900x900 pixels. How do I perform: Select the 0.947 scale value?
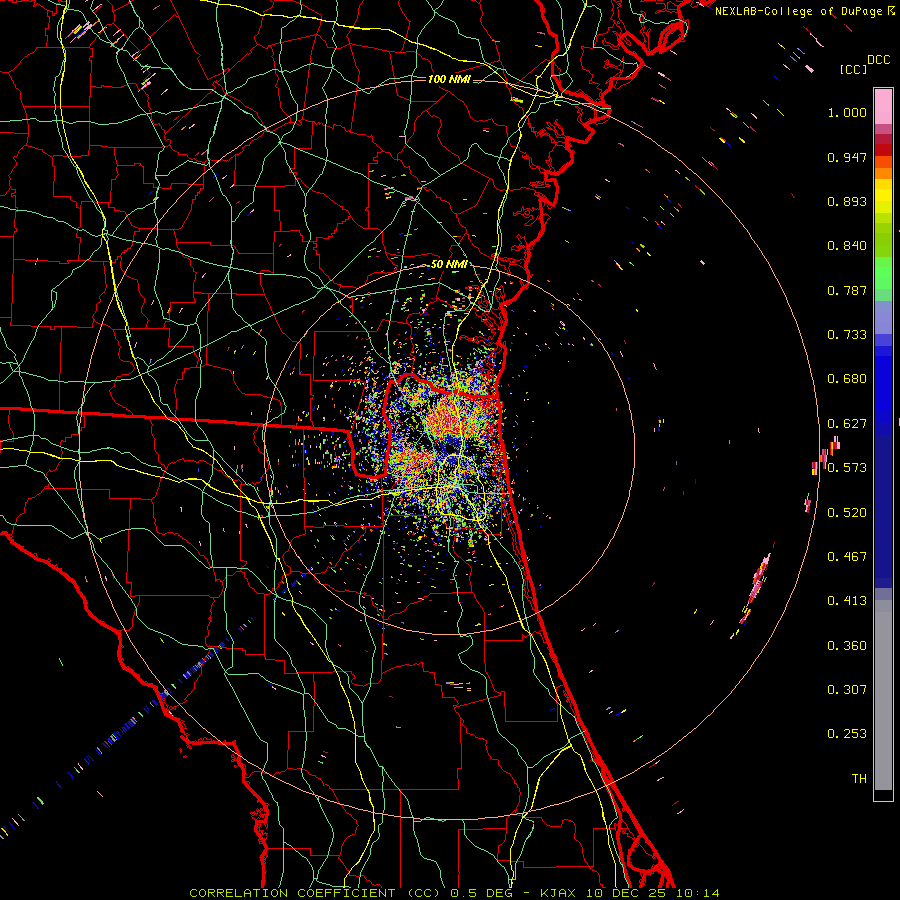847,157
